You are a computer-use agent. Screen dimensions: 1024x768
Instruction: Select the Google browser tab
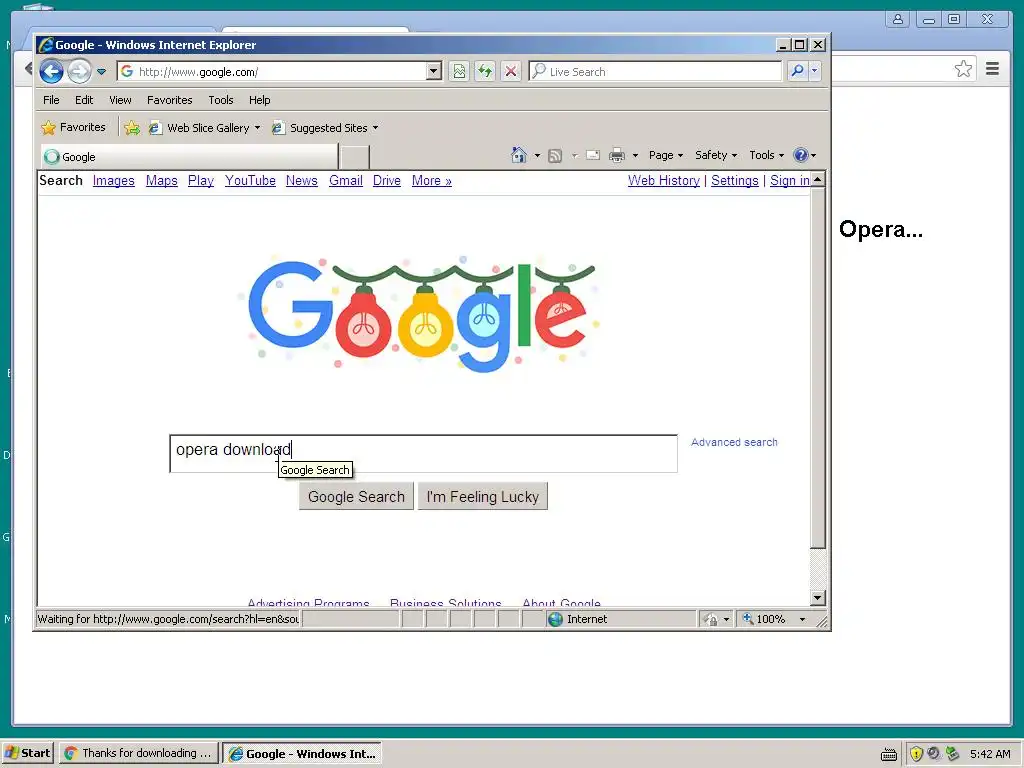(189, 157)
